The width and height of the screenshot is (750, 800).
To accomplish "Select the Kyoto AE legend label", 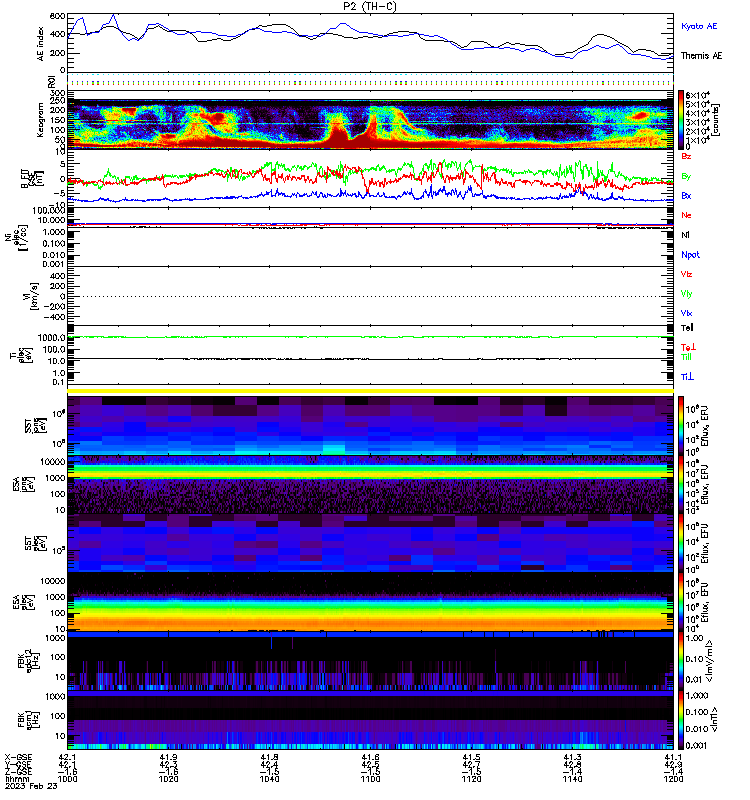I will click(x=699, y=26).
